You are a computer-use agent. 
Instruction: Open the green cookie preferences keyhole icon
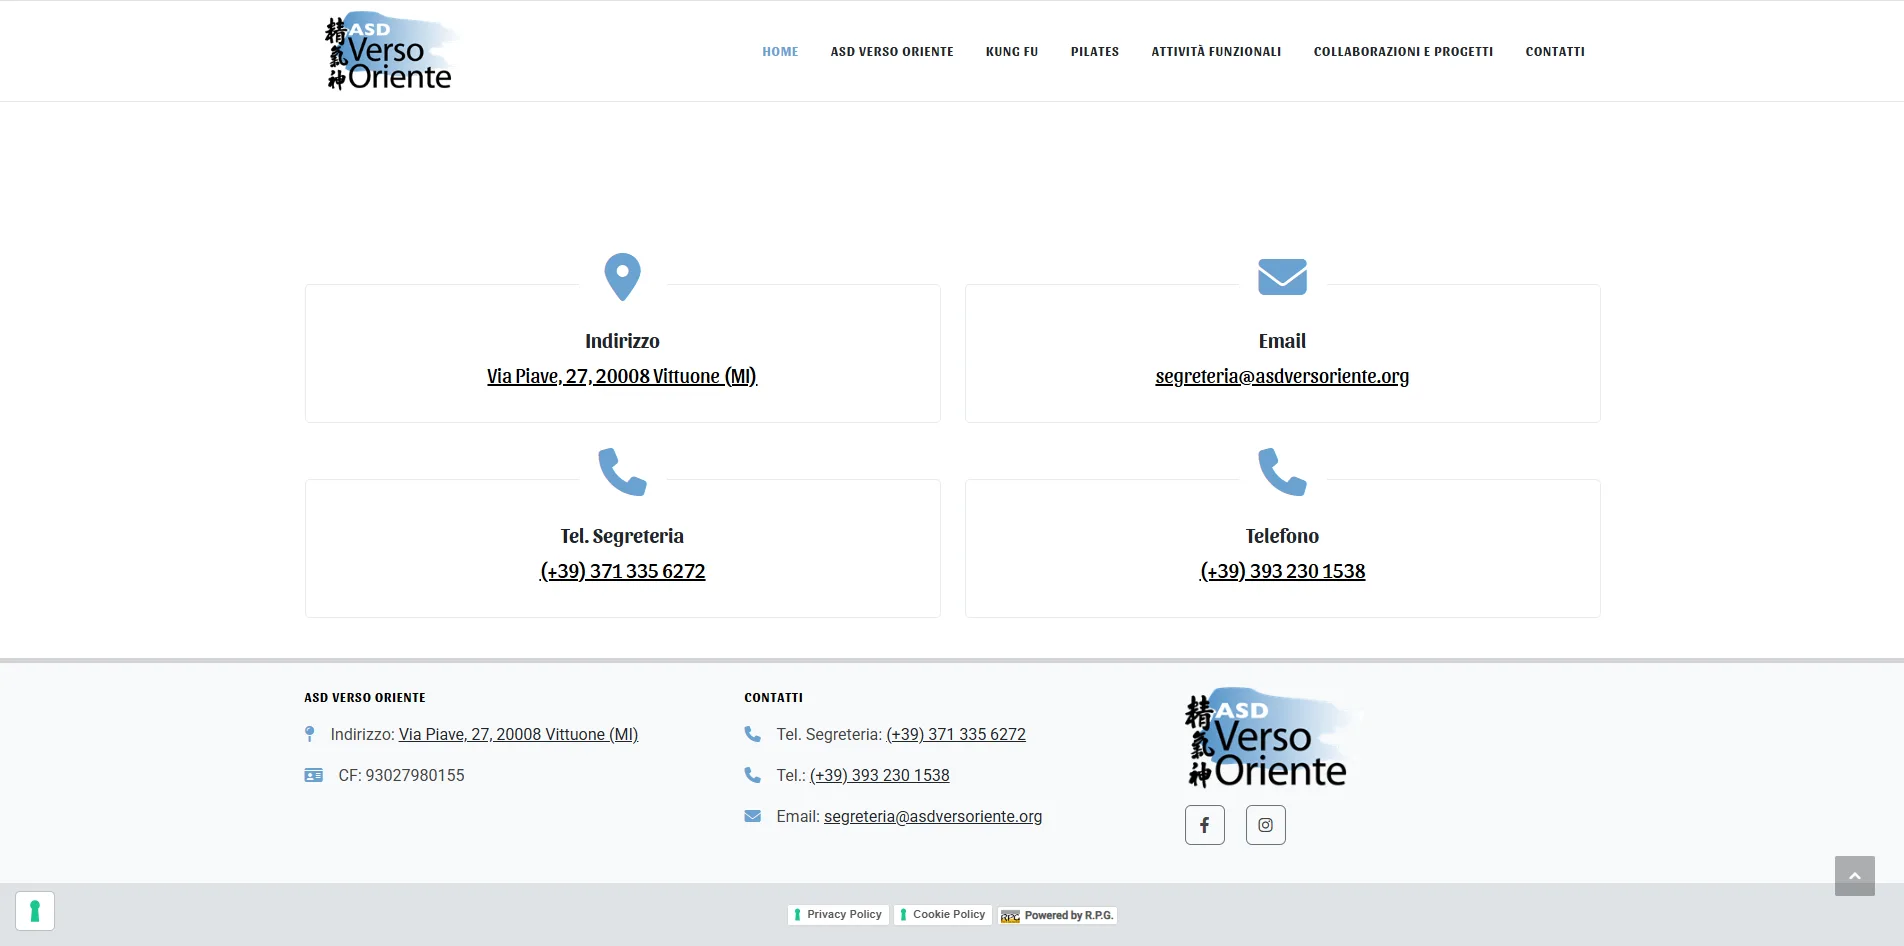(x=35, y=911)
